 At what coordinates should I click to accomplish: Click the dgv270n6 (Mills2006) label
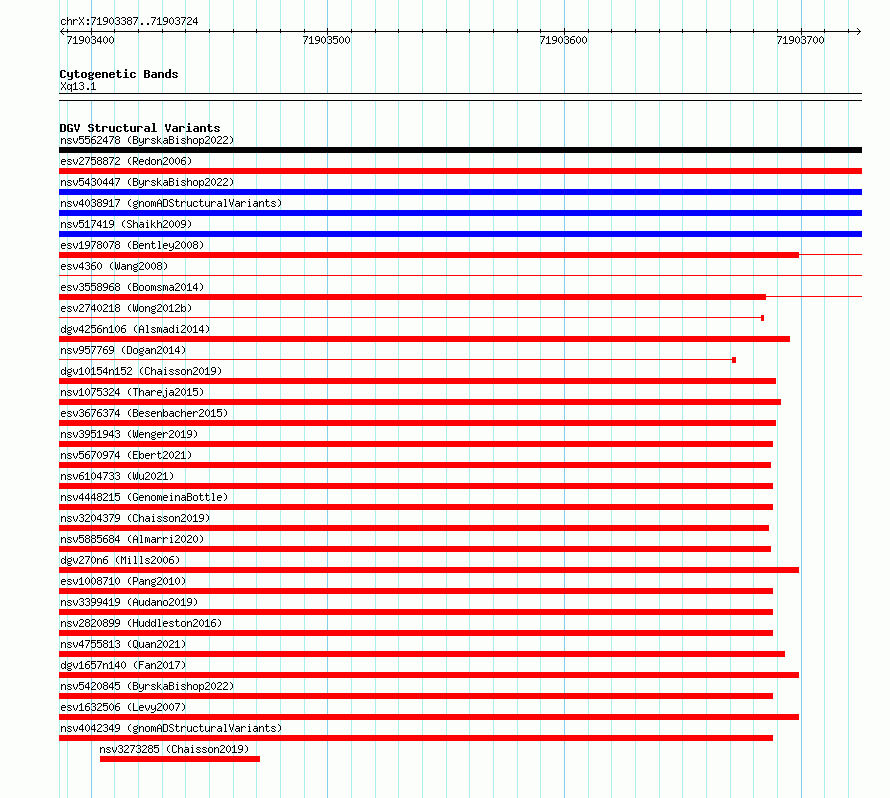click(120, 560)
